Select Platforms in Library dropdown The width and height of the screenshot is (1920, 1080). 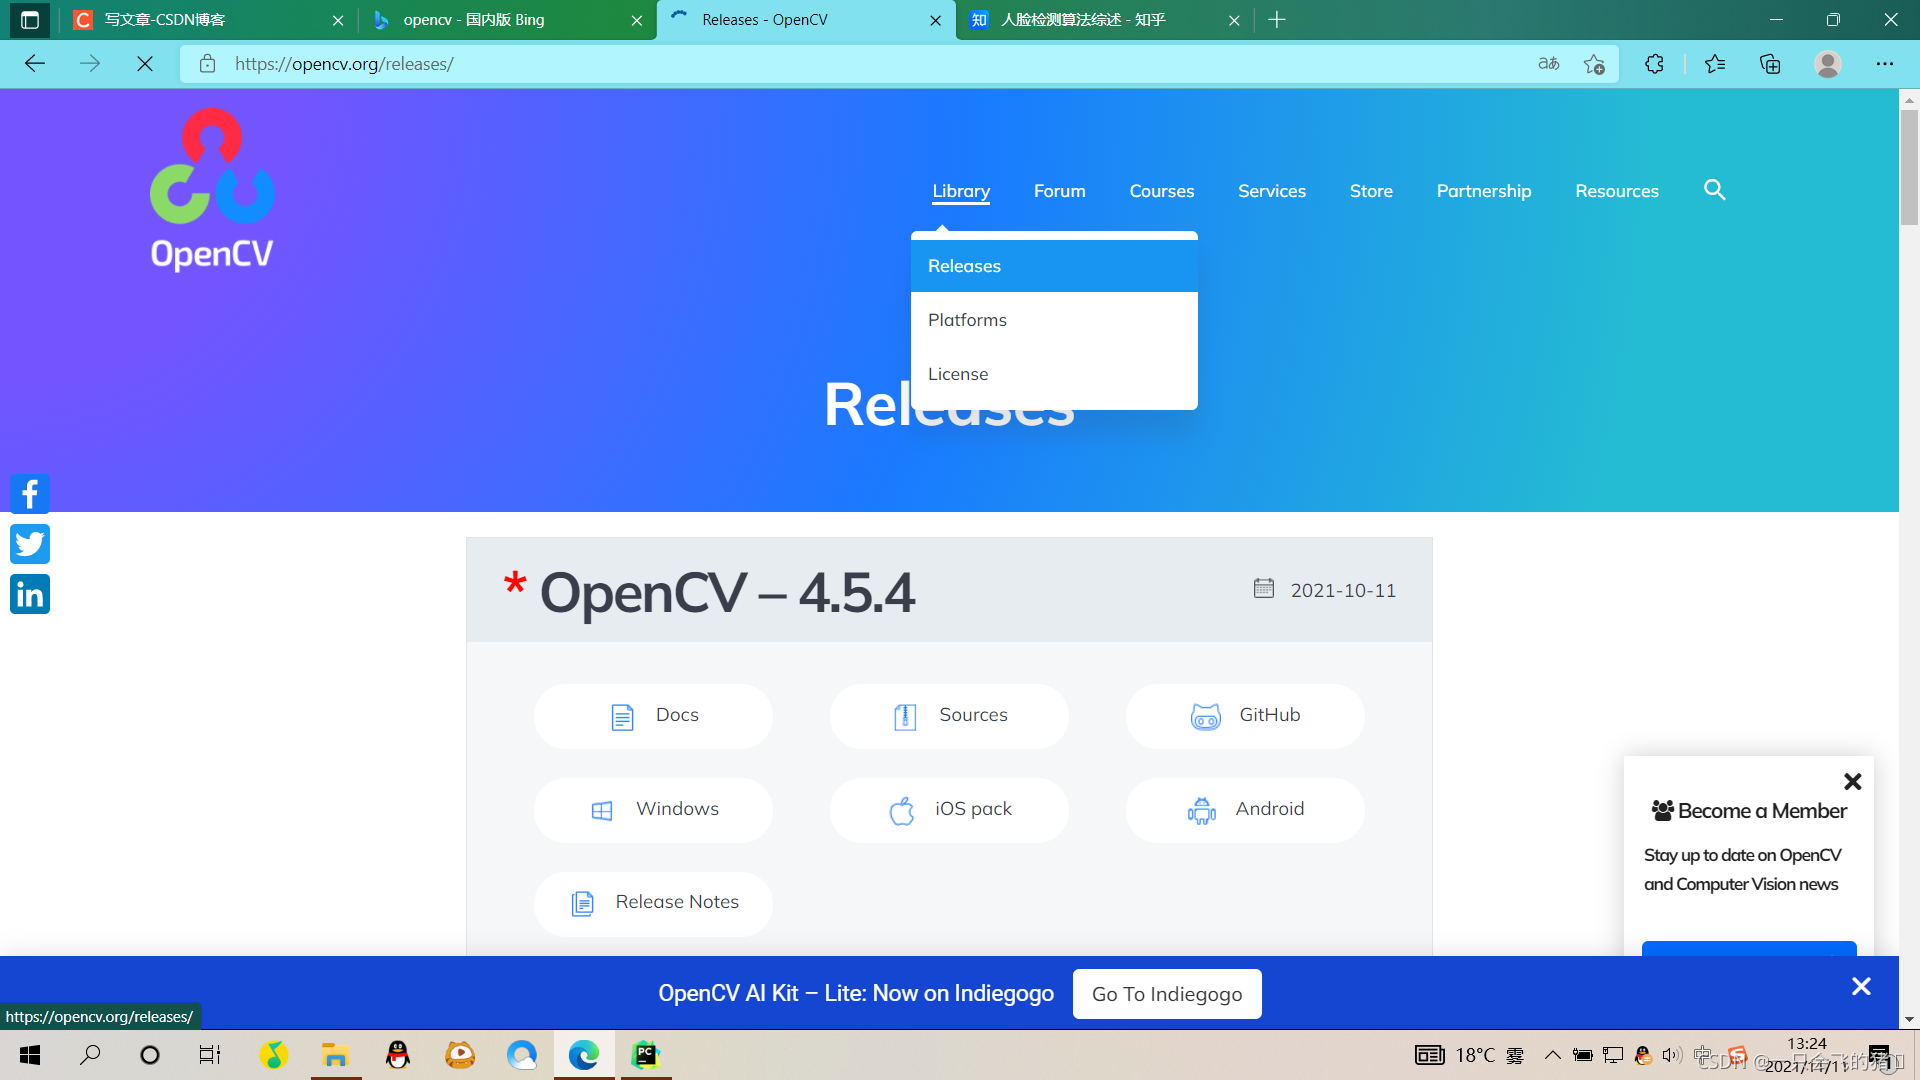tap(1054, 320)
